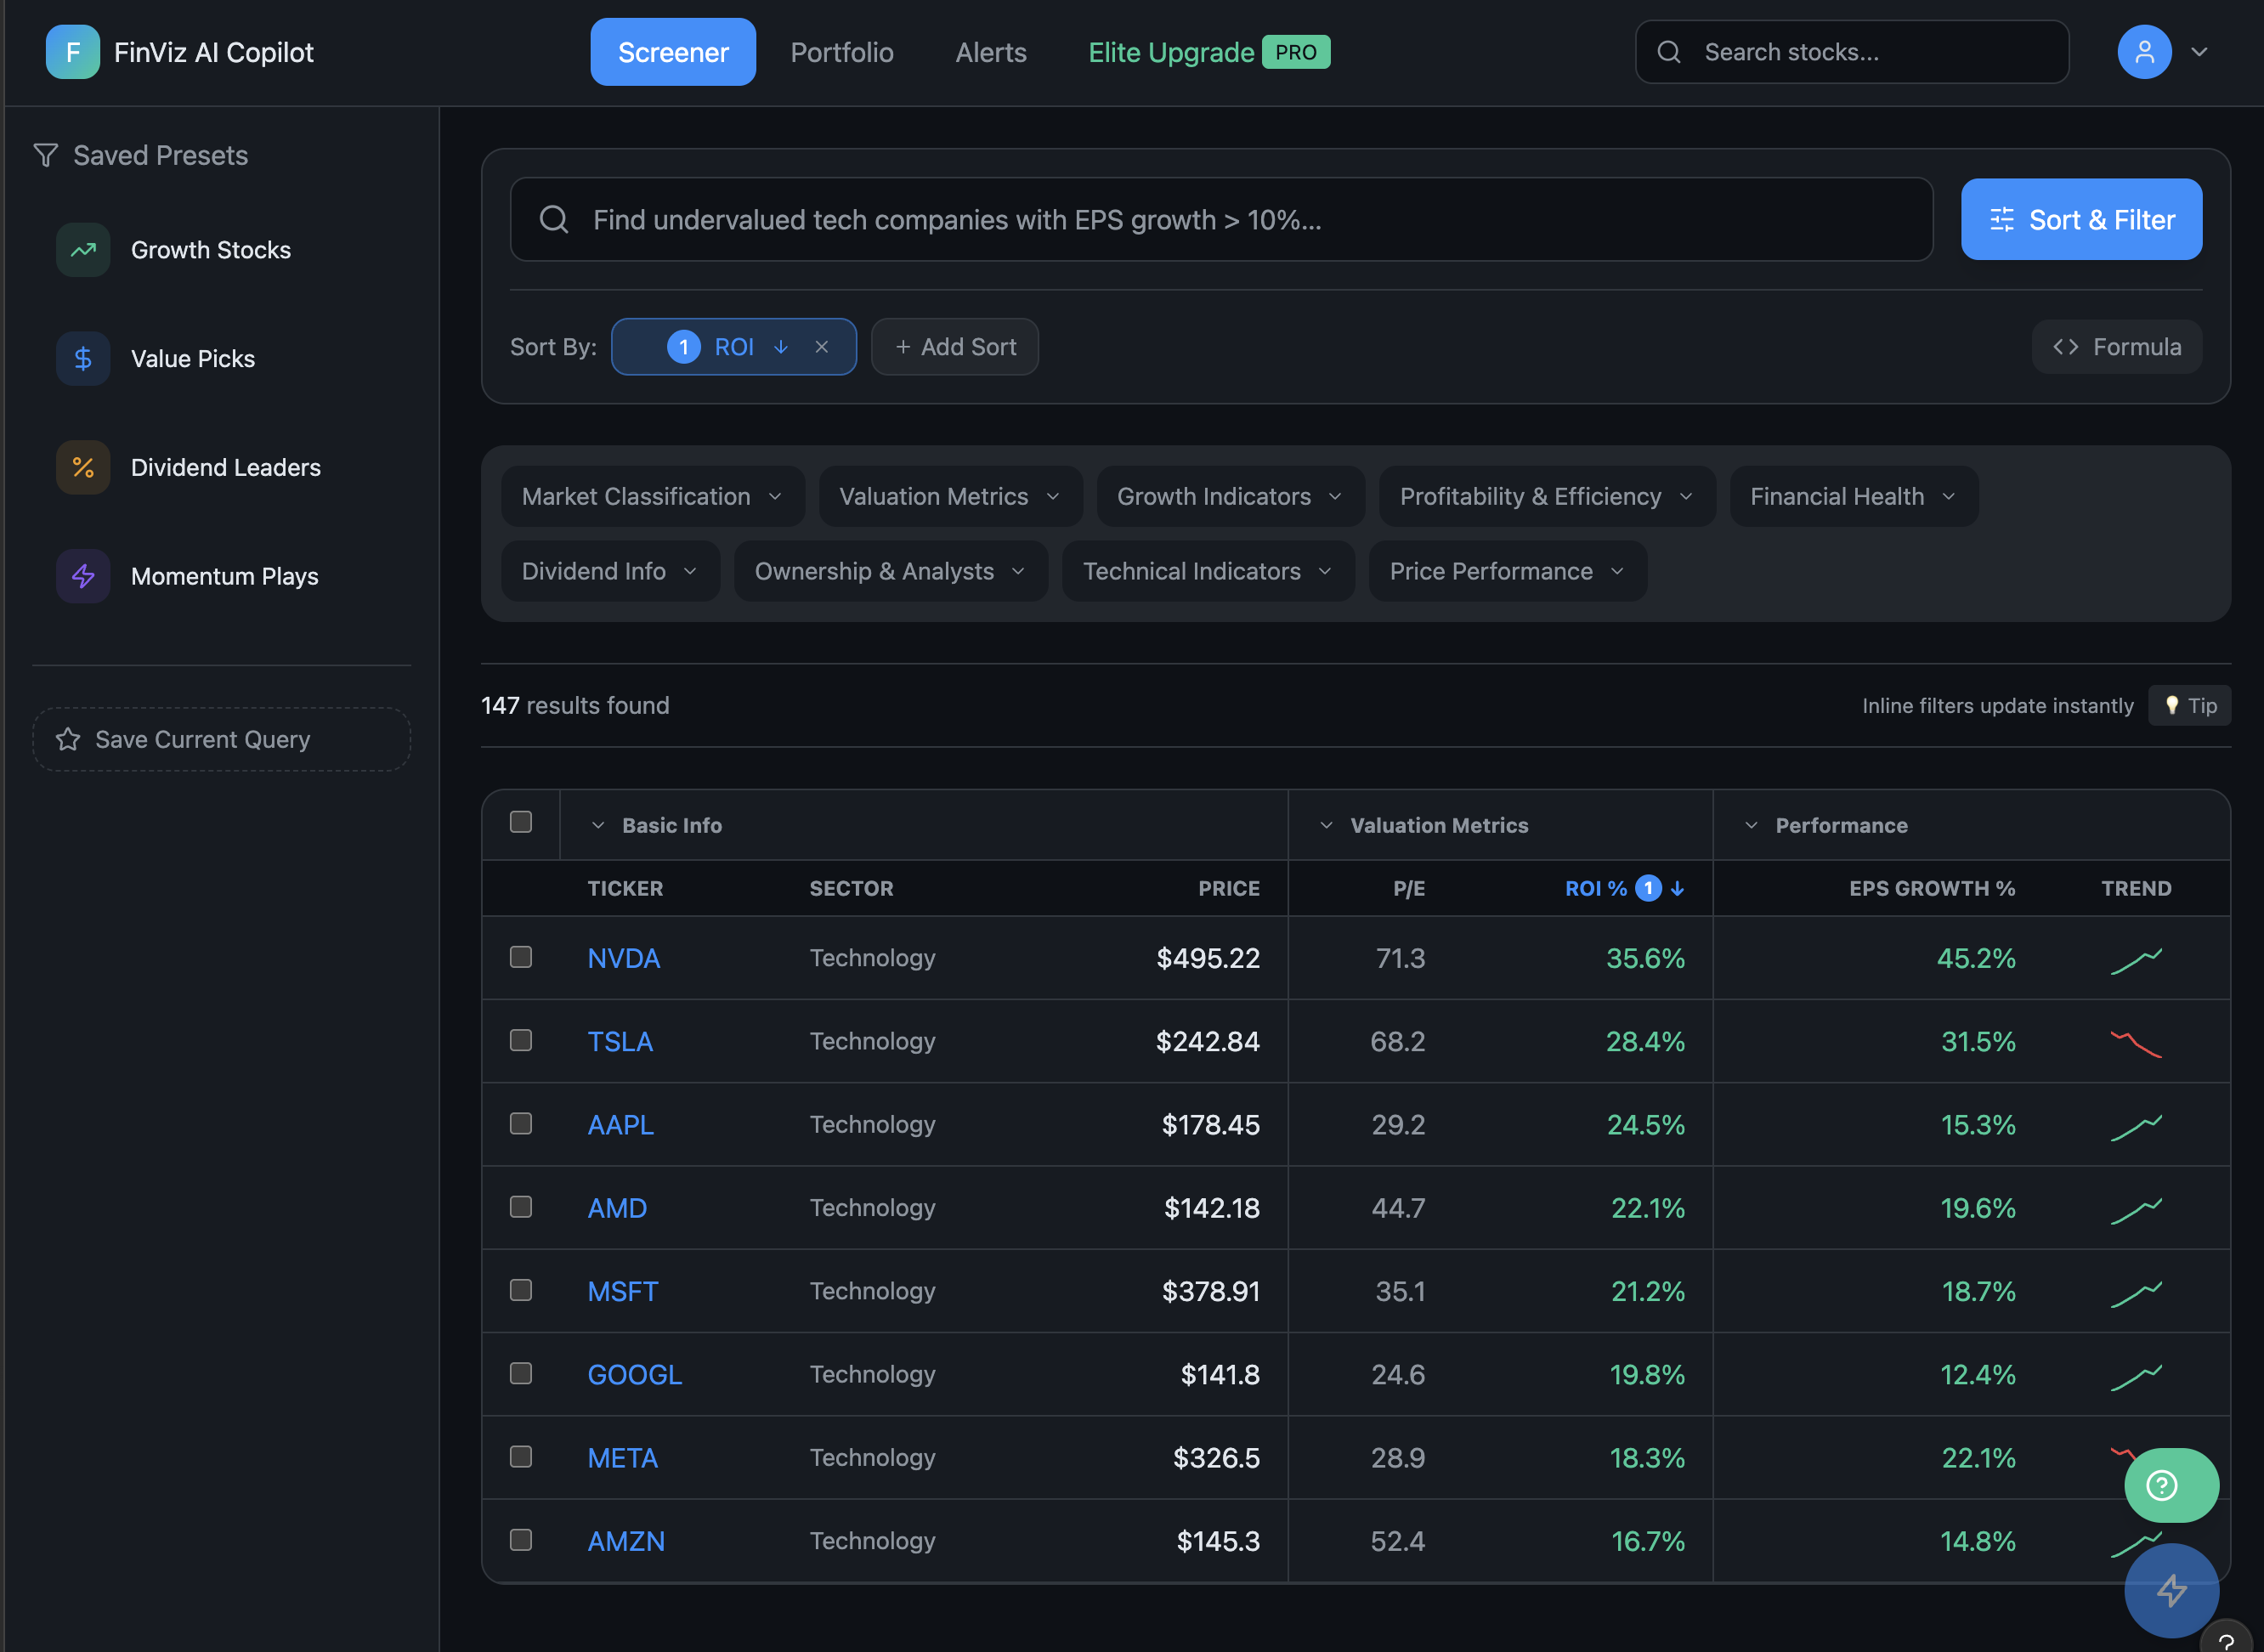Viewport: 2264px width, 1652px height.
Task: Click the FinViz F logo icon
Action: (x=72, y=52)
